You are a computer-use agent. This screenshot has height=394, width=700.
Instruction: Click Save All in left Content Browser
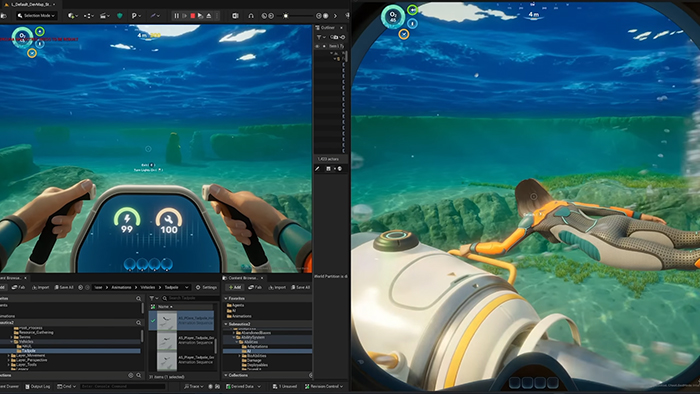[63, 287]
